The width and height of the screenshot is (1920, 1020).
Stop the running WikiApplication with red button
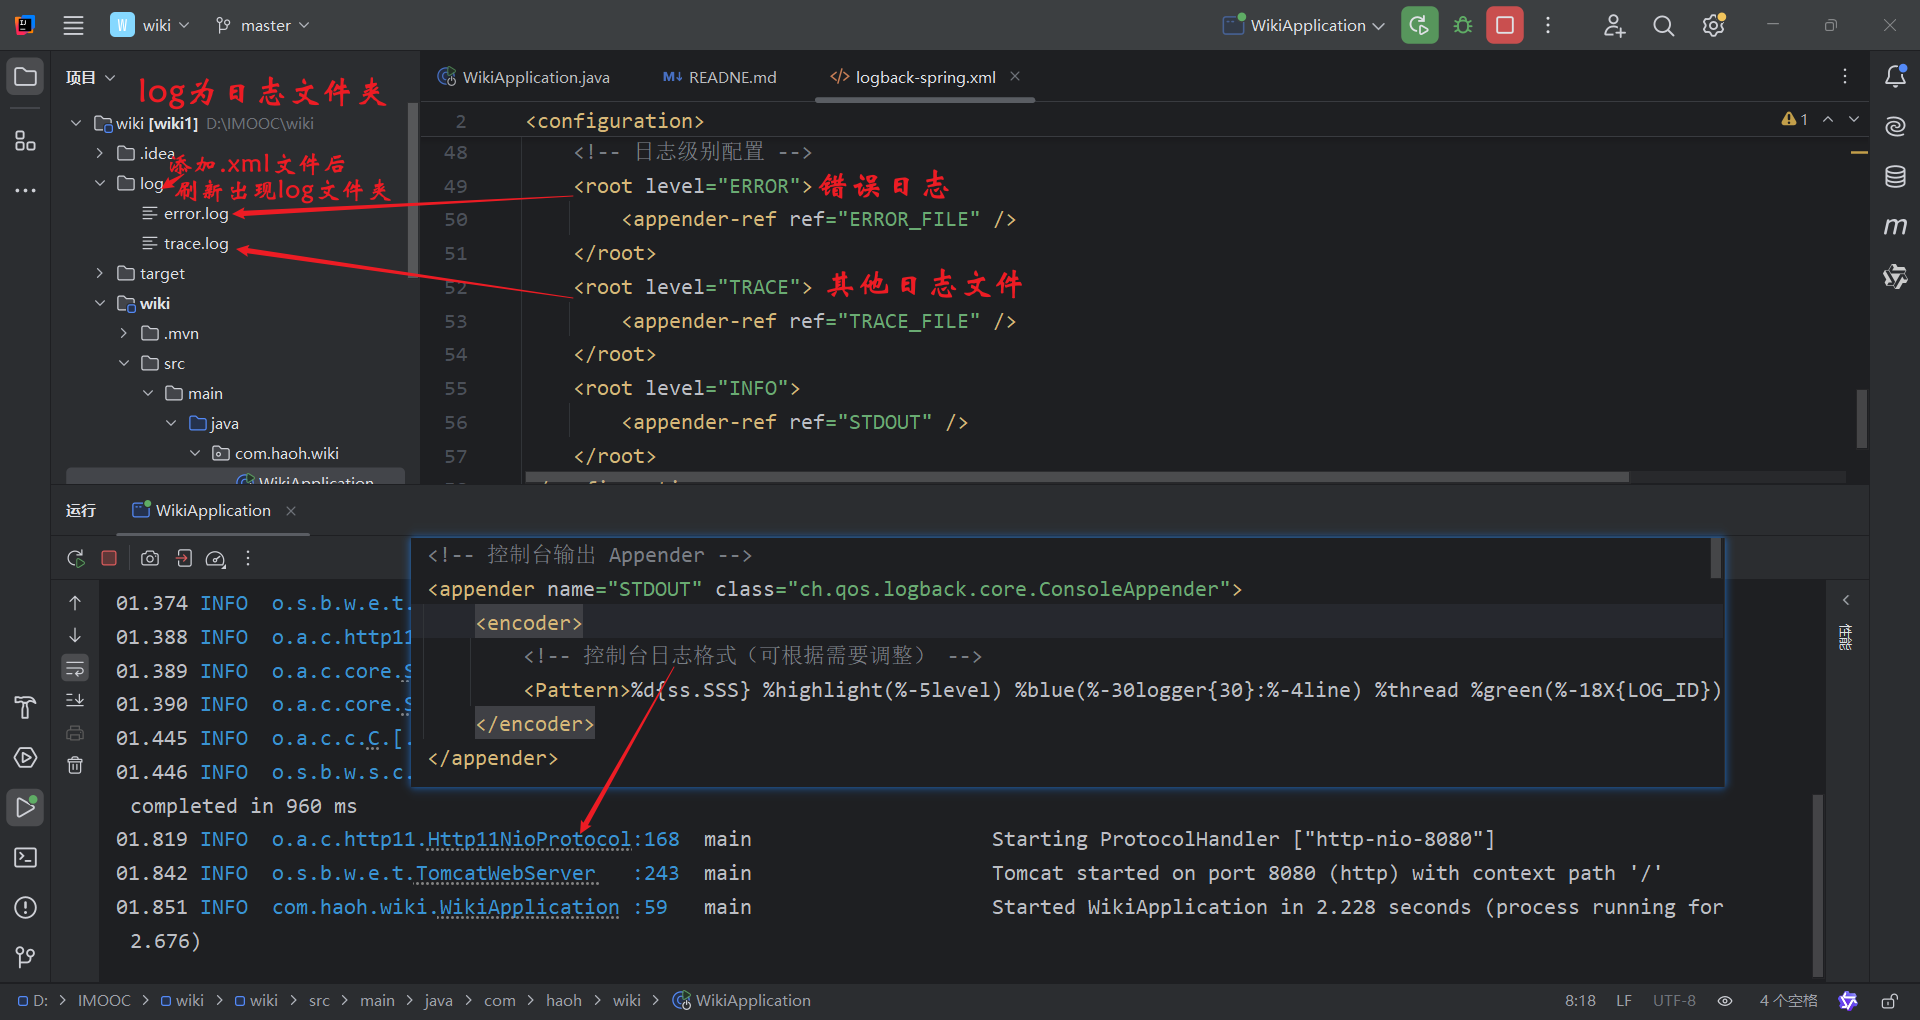coord(1505,25)
